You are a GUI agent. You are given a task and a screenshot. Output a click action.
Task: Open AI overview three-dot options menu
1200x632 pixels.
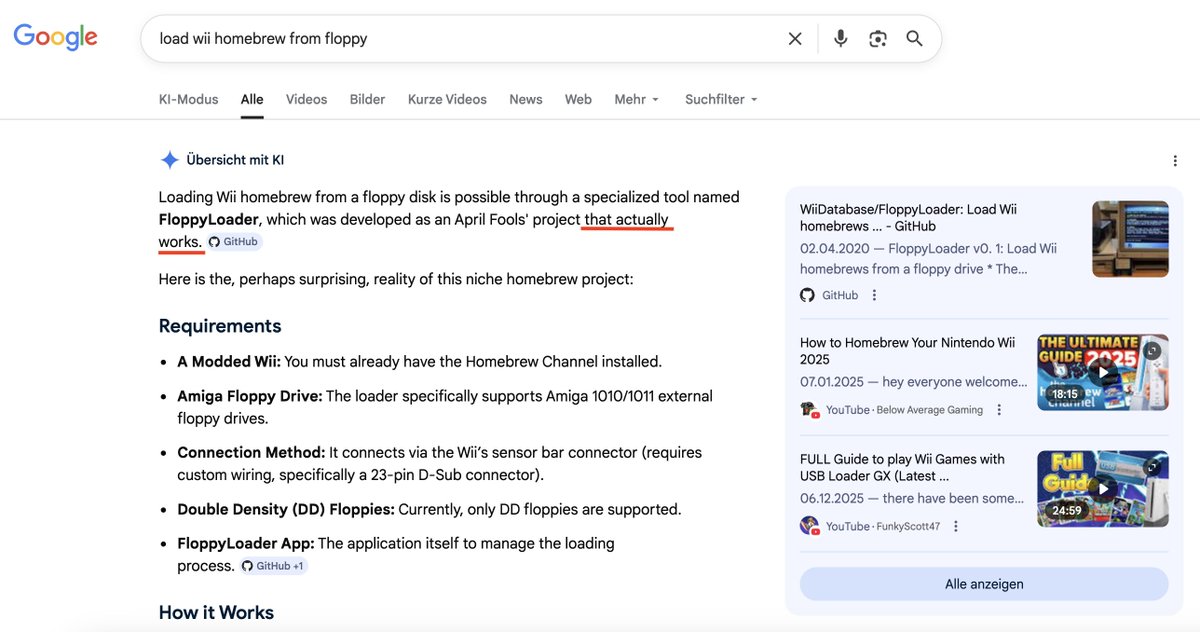[x=1175, y=161]
